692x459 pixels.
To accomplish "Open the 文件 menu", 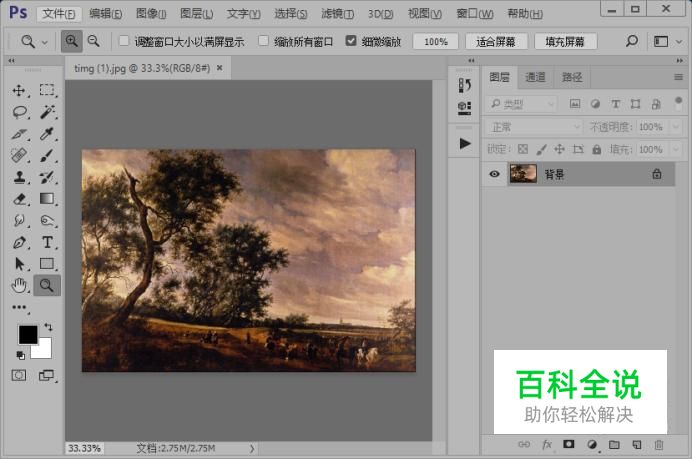I will (59, 14).
